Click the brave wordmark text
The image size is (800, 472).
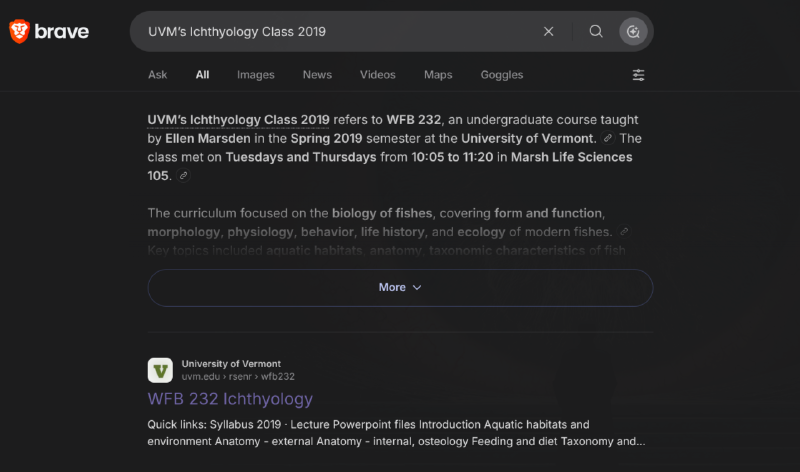62,32
